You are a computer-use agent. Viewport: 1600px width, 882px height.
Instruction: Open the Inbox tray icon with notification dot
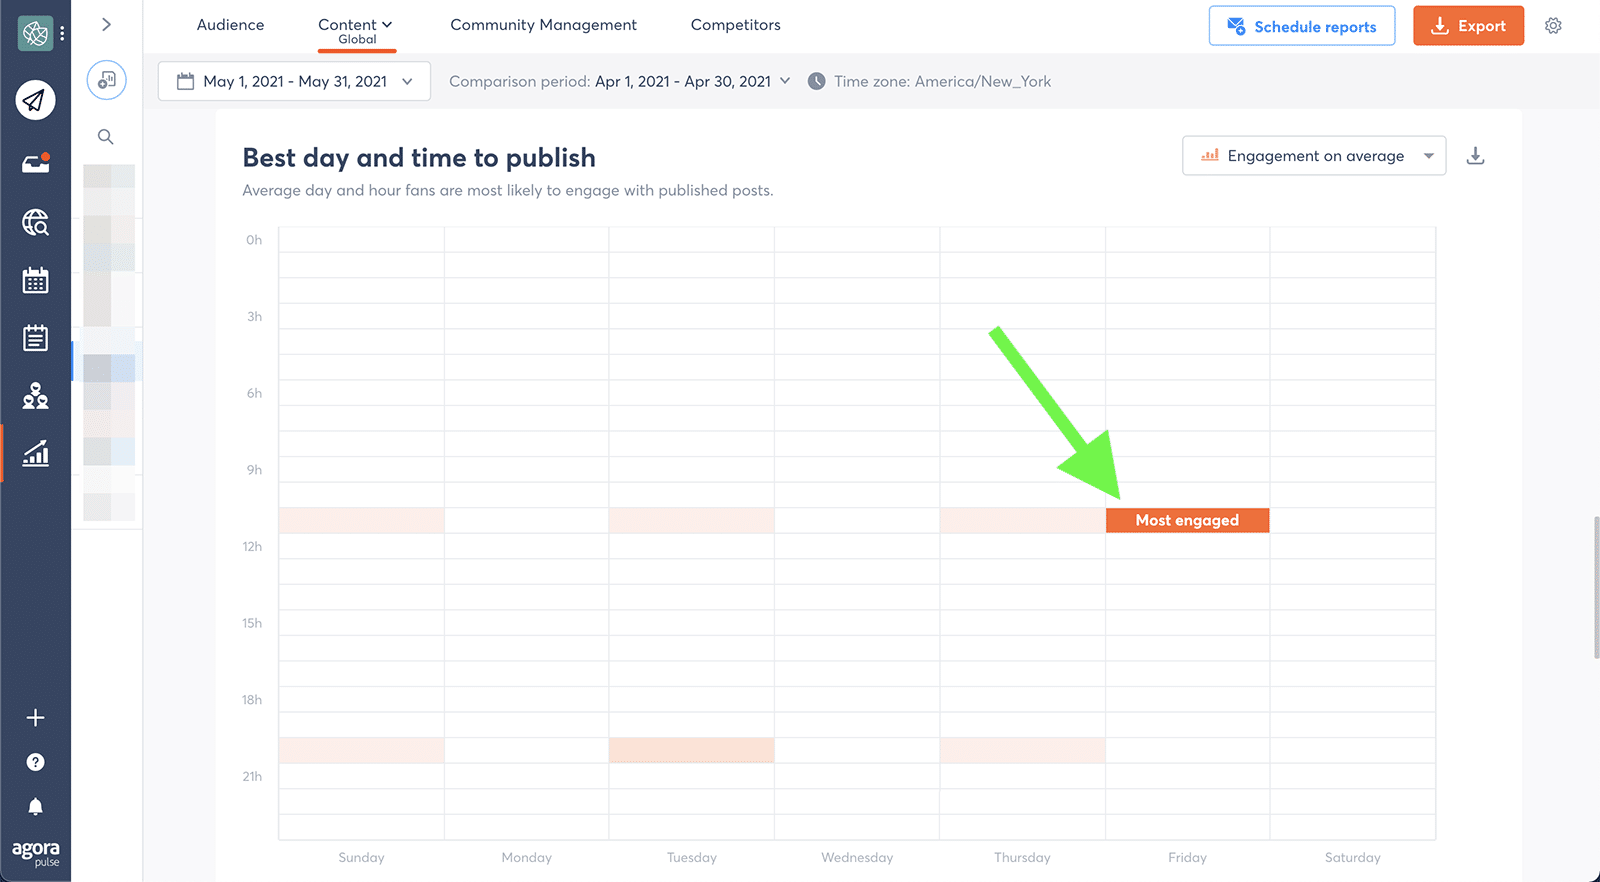(x=36, y=163)
